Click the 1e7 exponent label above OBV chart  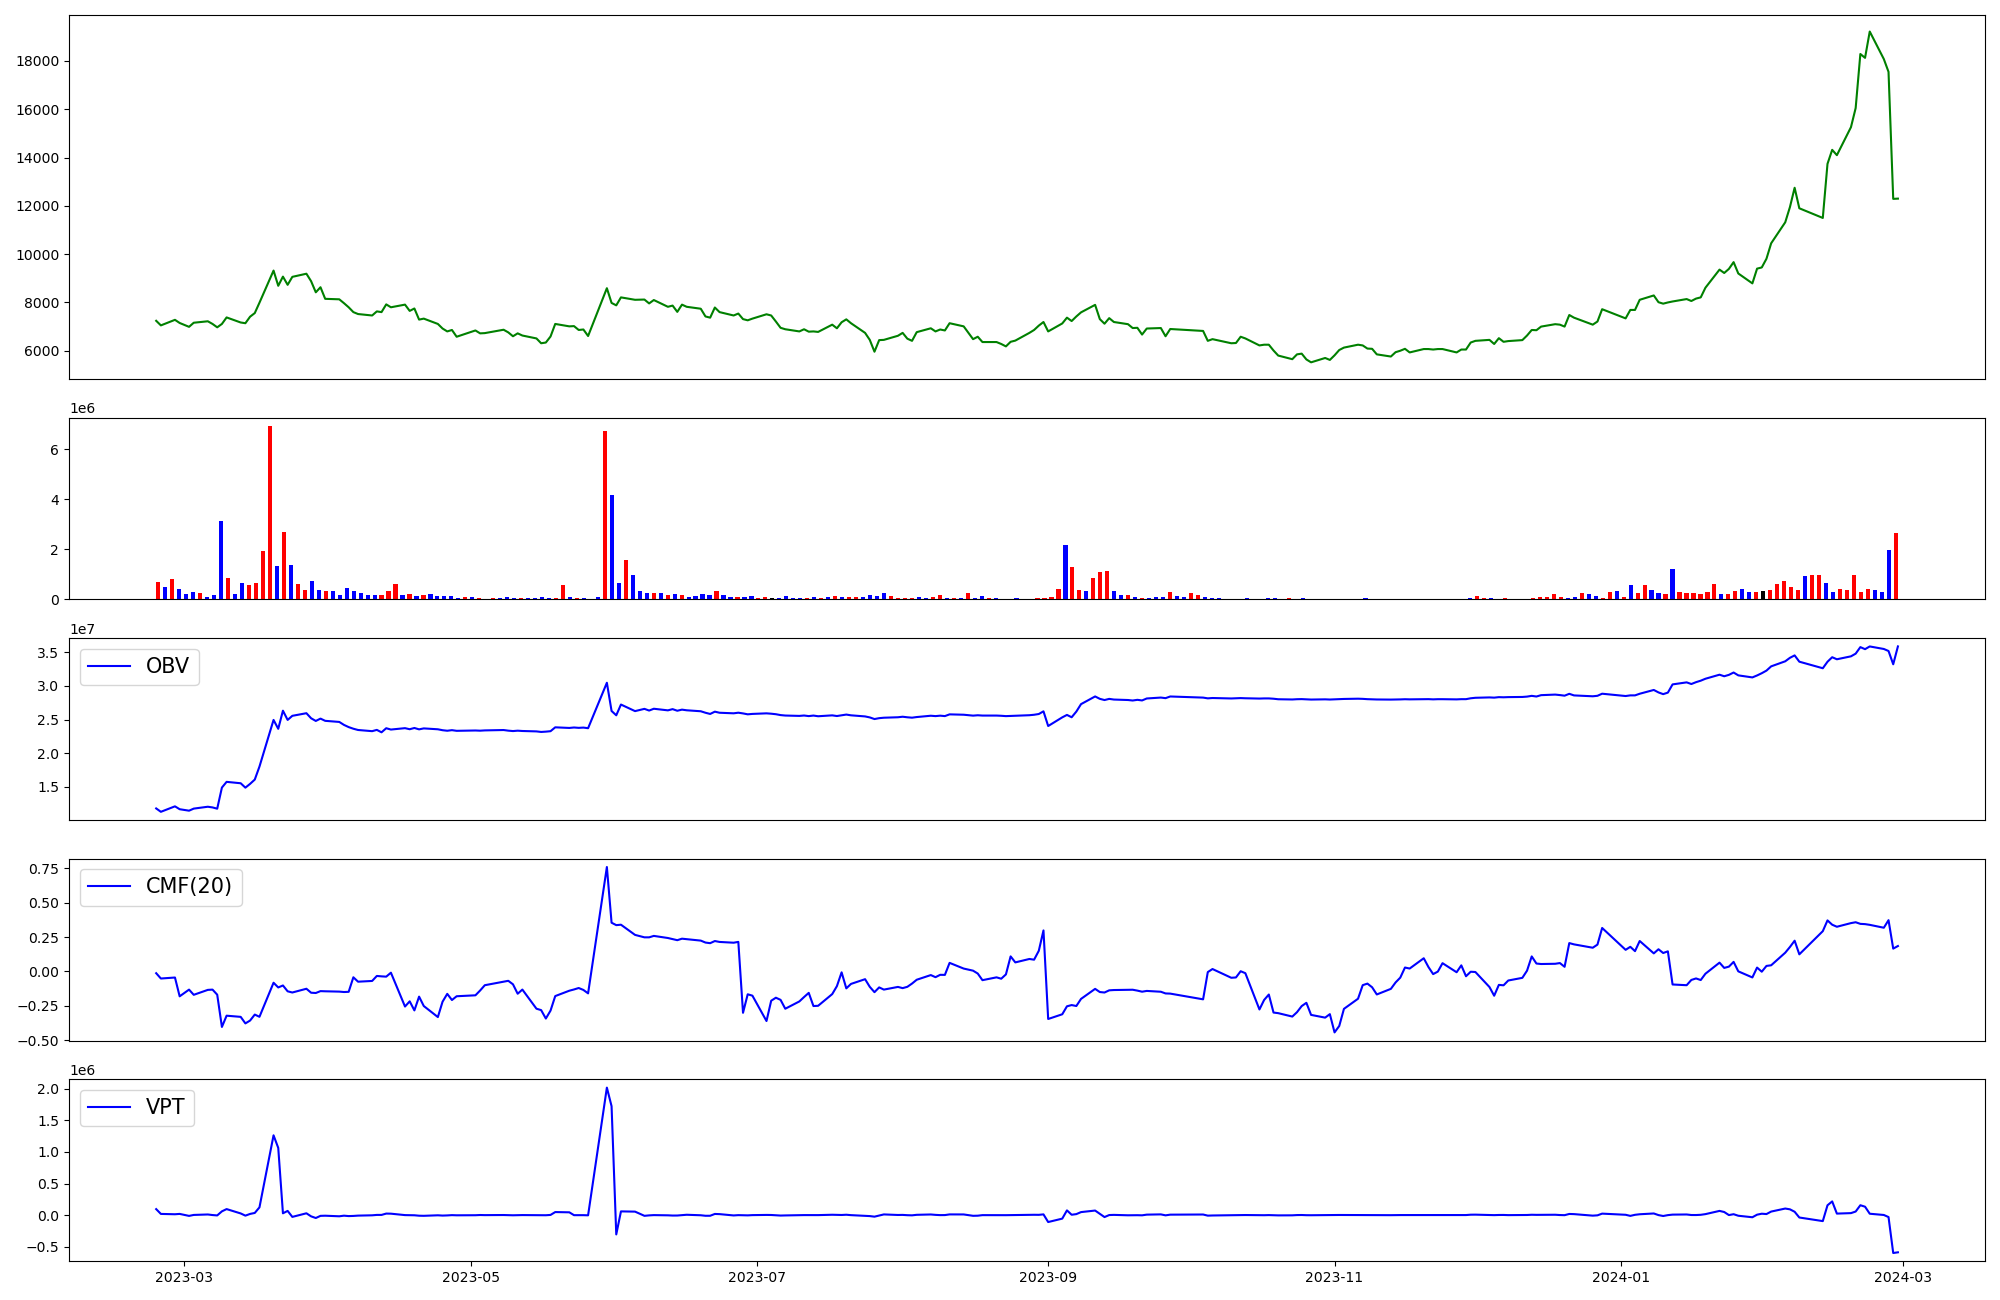[82, 629]
